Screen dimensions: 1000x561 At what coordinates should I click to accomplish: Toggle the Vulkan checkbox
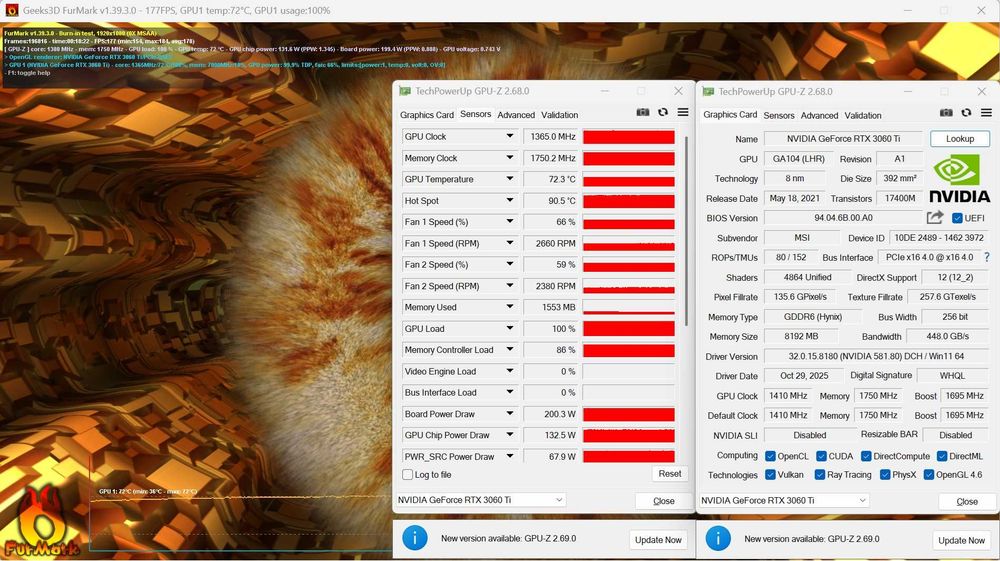coord(770,475)
